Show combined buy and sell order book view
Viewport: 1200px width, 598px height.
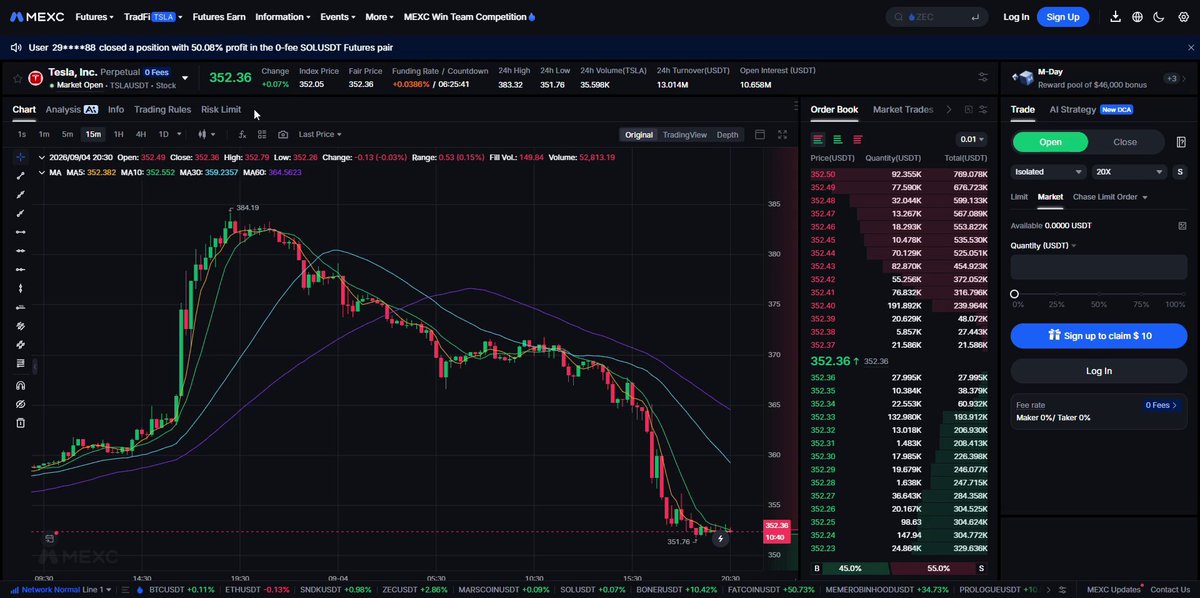click(x=818, y=139)
